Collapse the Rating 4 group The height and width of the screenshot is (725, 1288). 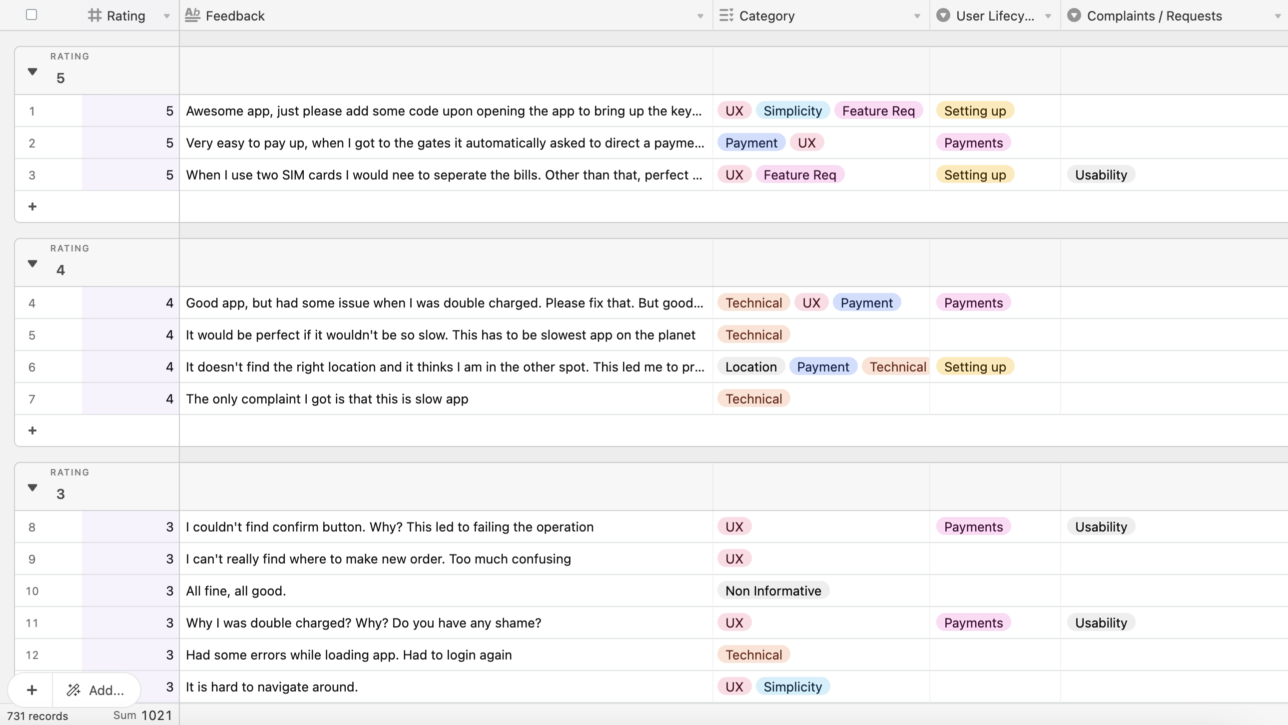pyautogui.click(x=32, y=264)
